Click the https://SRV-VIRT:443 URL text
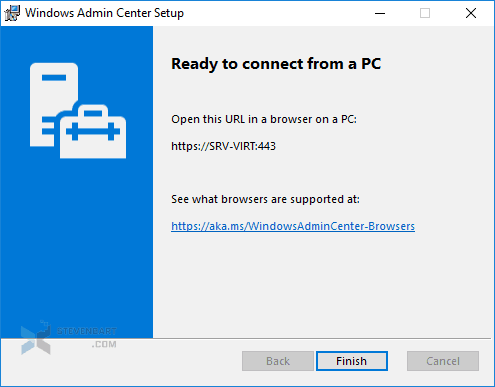 pos(223,146)
